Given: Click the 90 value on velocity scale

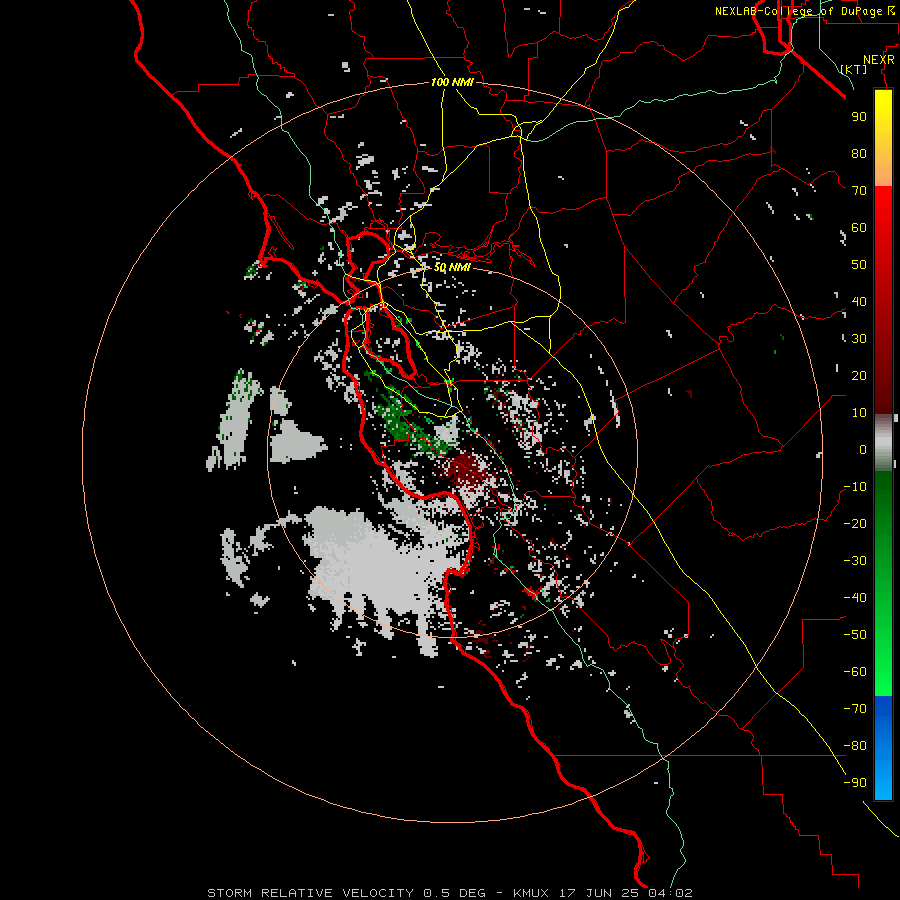Looking at the screenshot, I should [859, 117].
